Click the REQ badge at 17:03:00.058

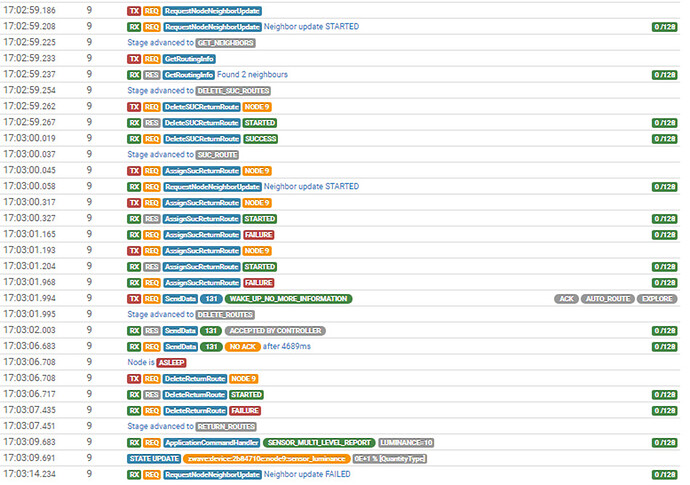pos(152,187)
